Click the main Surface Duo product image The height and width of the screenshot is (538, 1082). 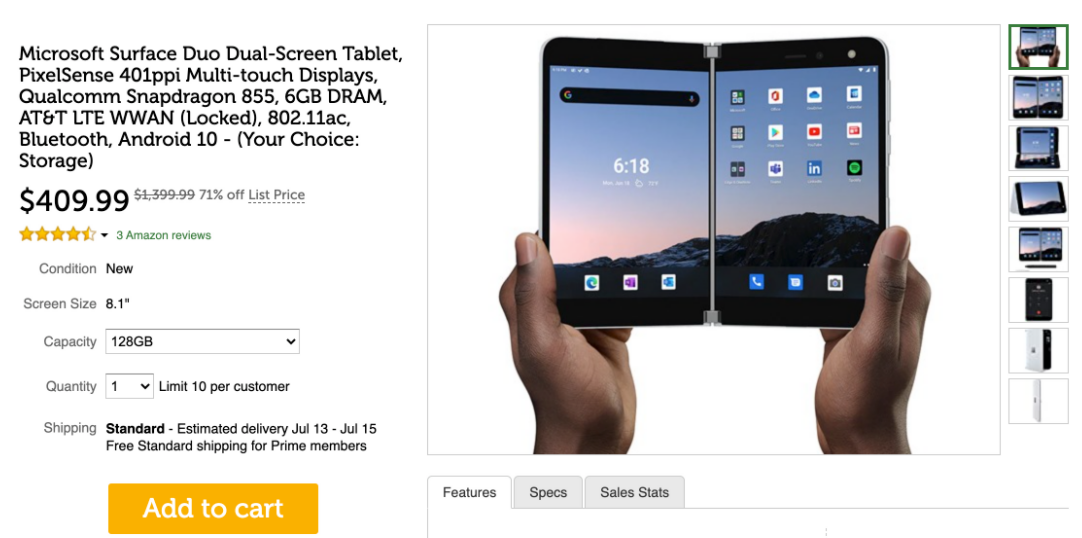pyautogui.click(x=714, y=239)
